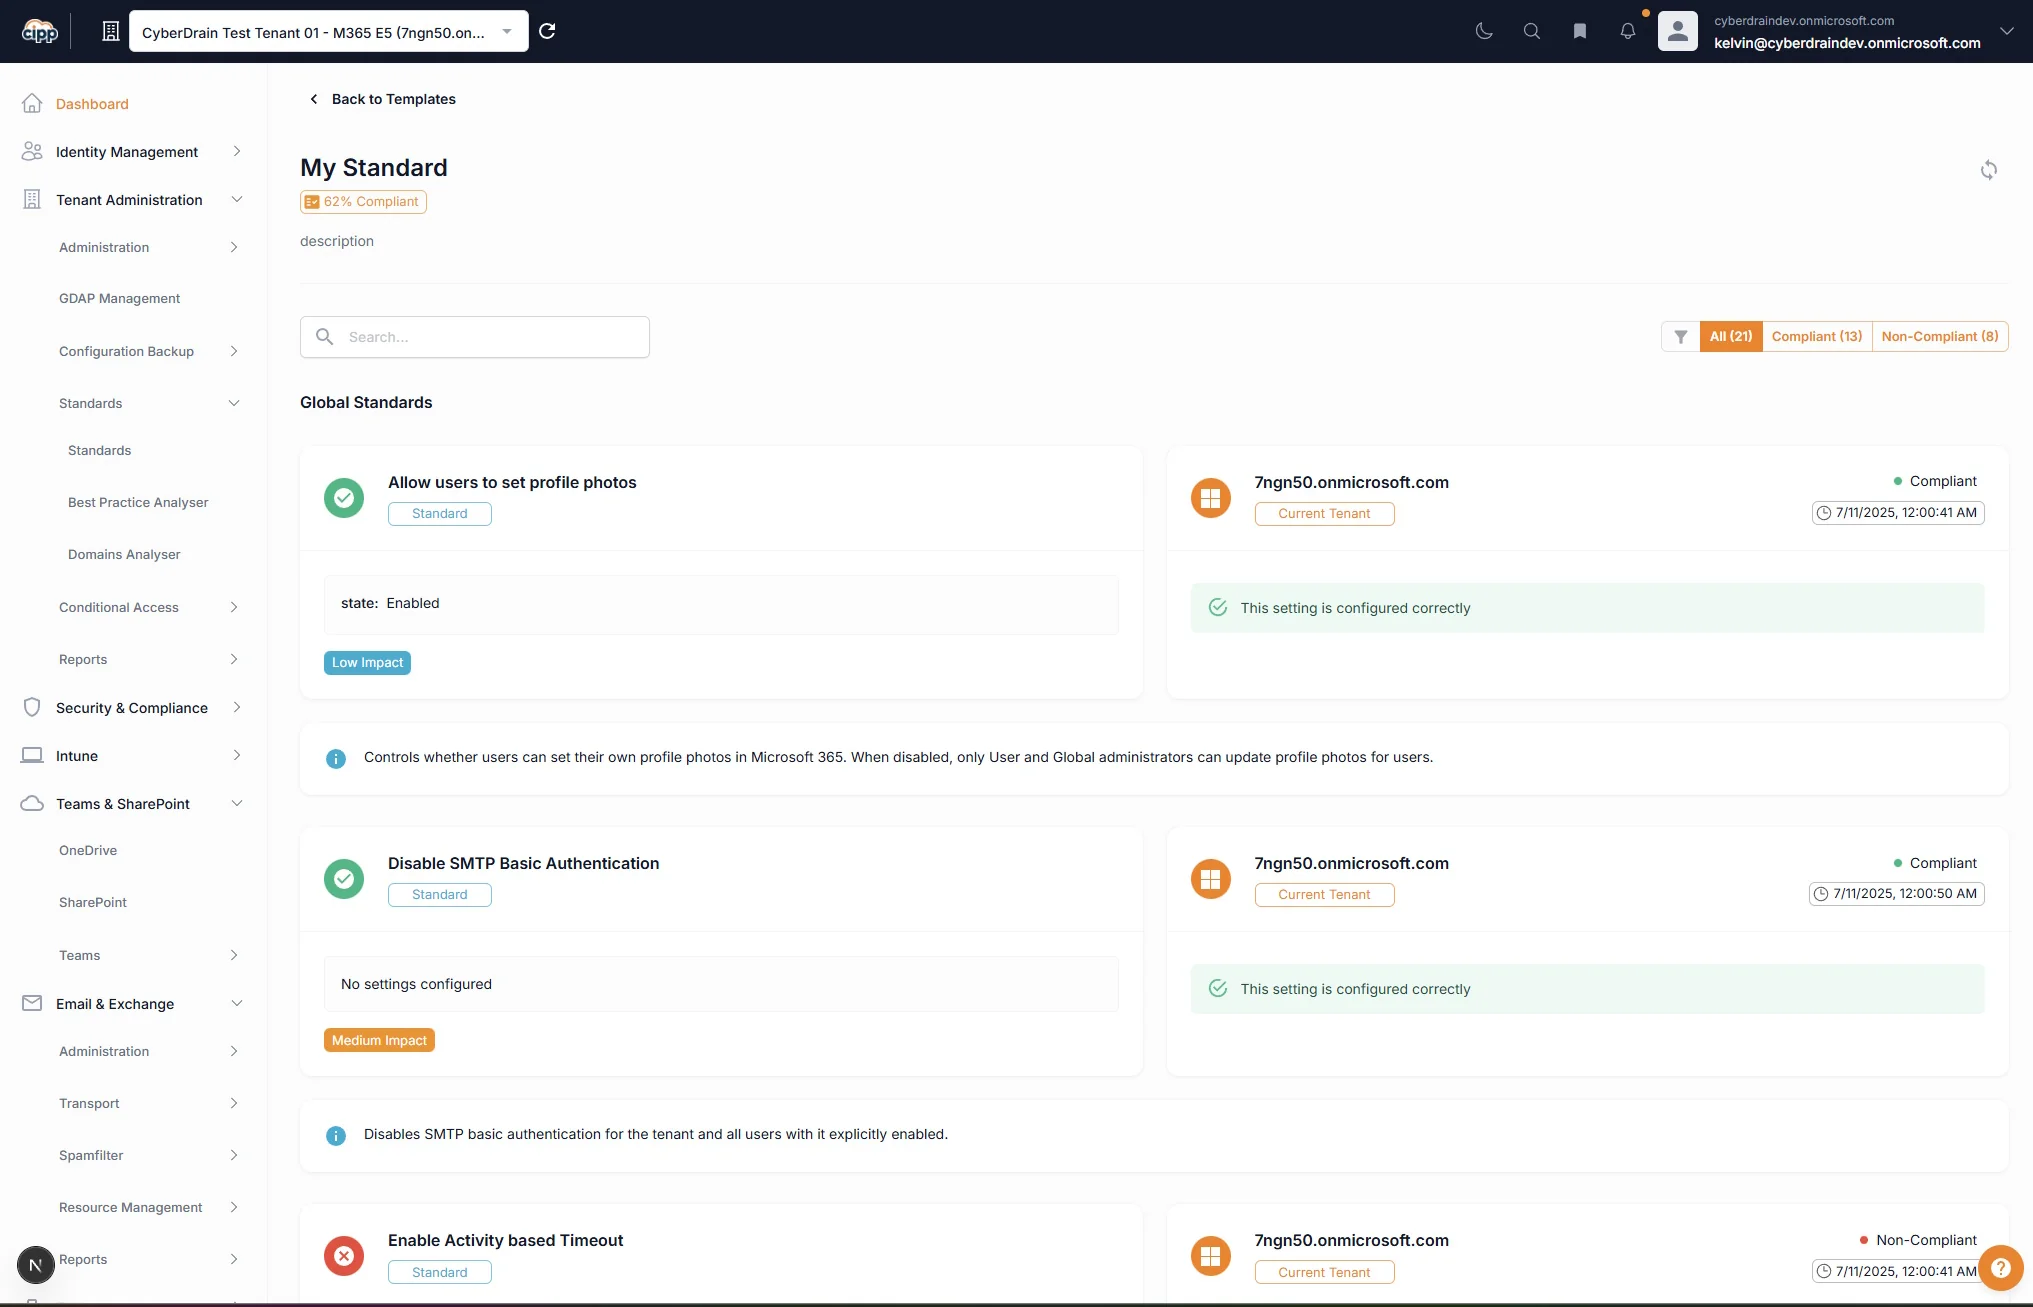Click Current Tenant tag in profile photos card
2033x1307 pixels.
point(1324,514)
